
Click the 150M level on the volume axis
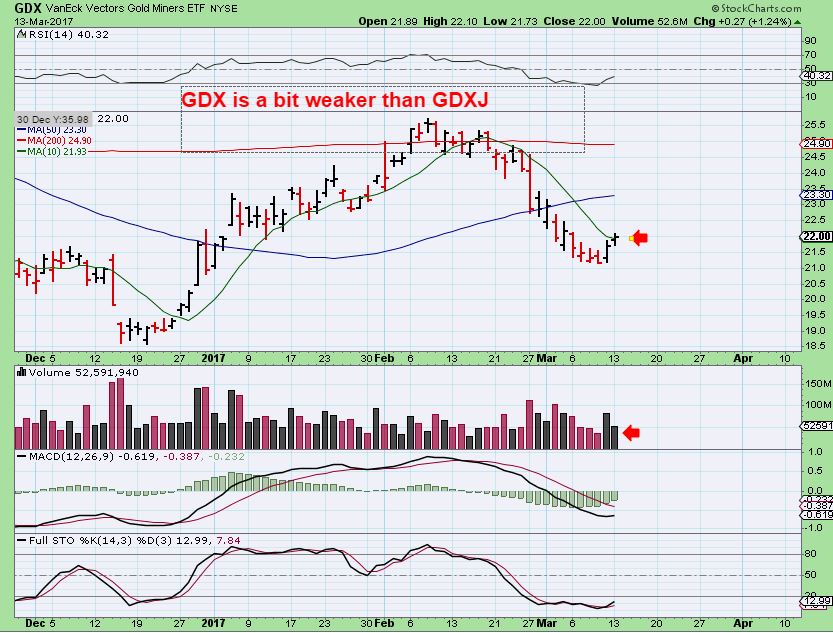pyautogui.click(x=818, y=383)
